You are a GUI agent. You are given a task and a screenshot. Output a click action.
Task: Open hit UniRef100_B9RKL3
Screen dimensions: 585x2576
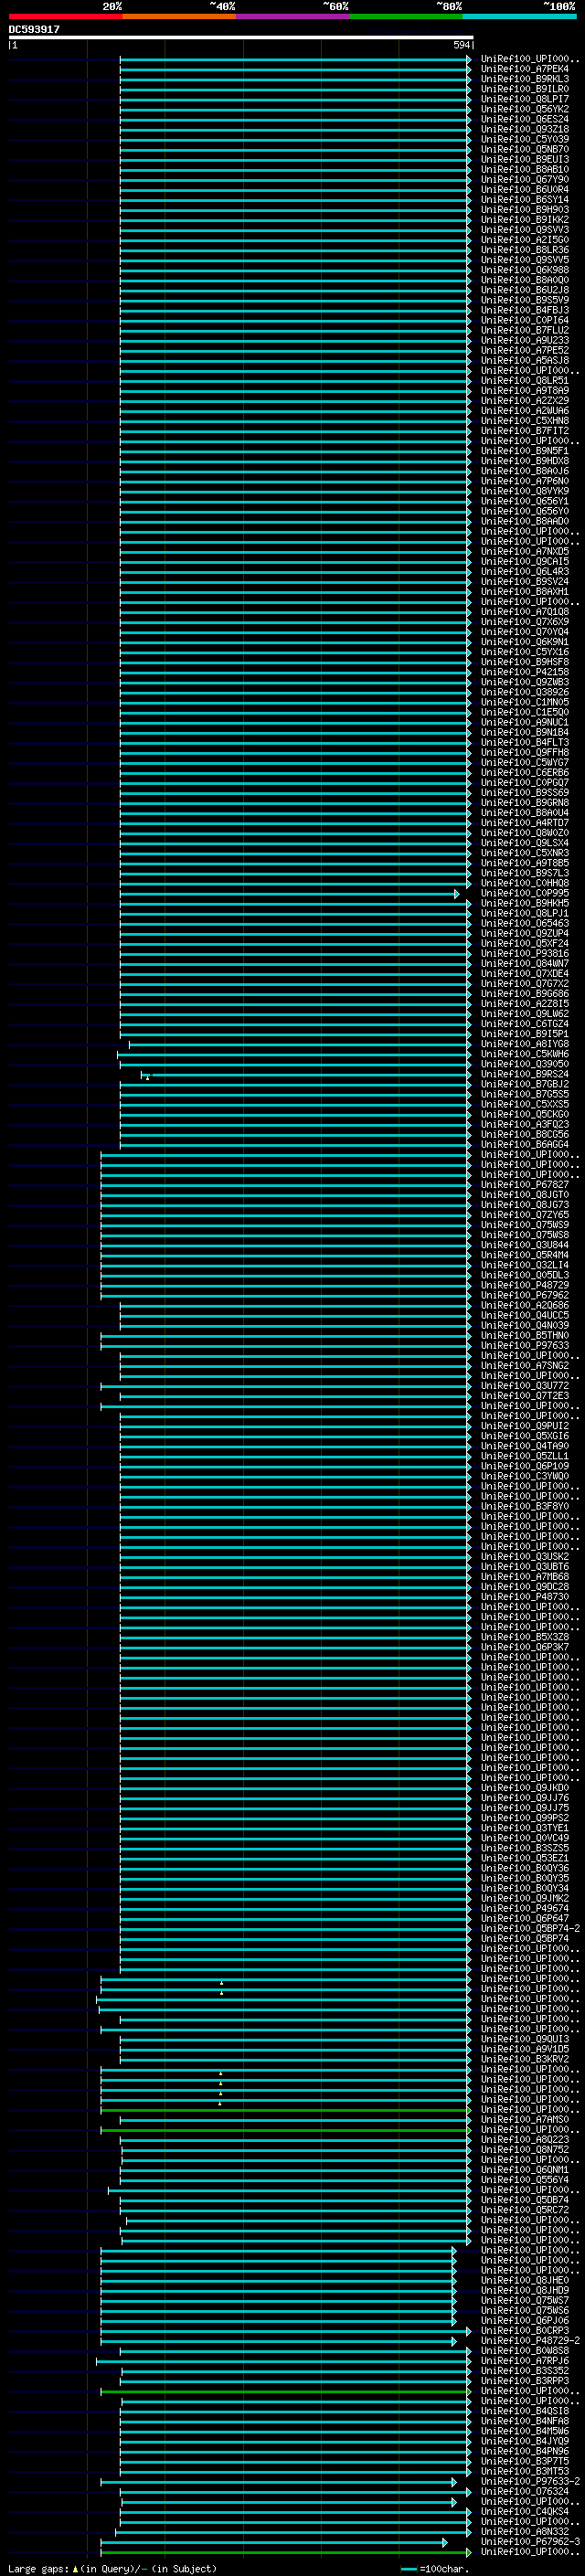click(x=525, y=79)
